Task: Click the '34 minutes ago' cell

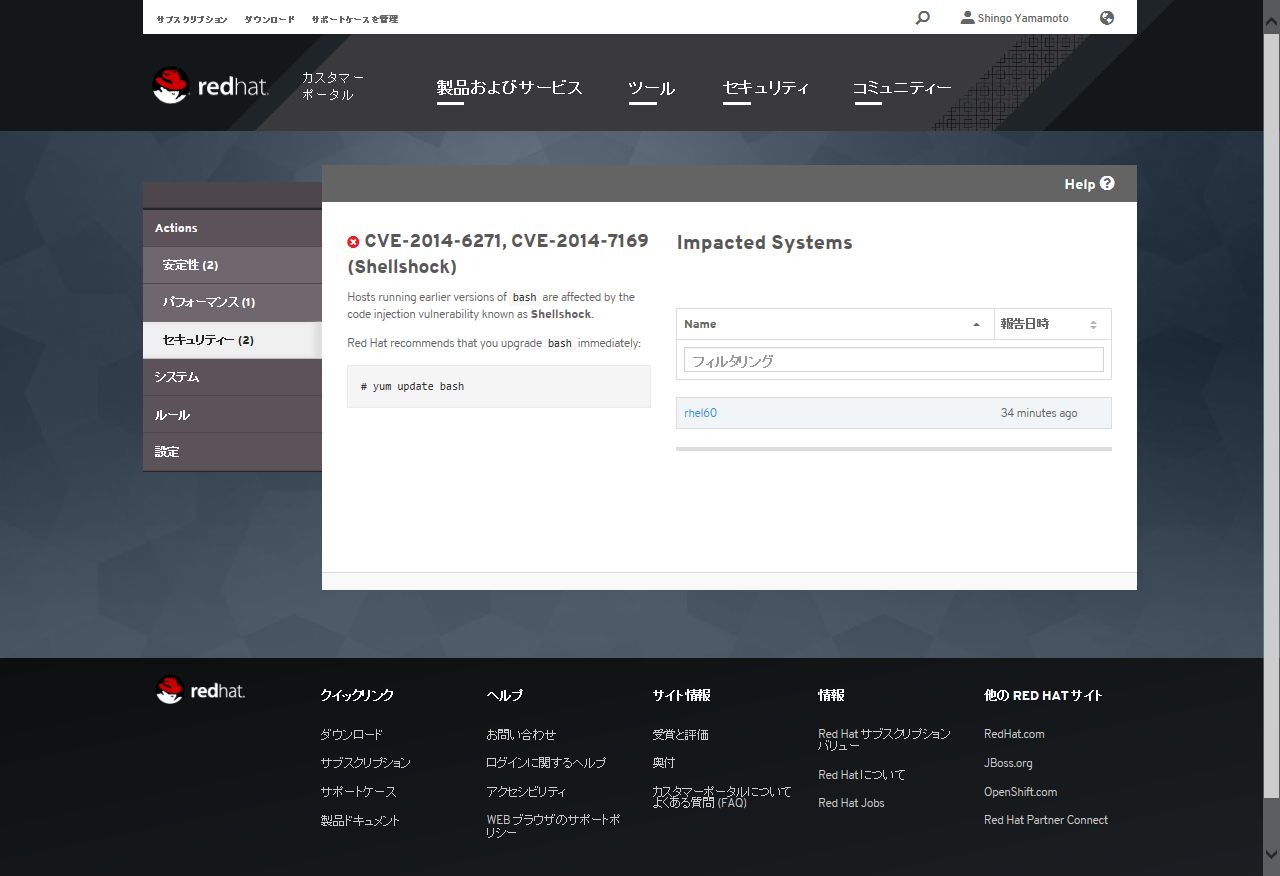Action: (x=1039, y=413)
